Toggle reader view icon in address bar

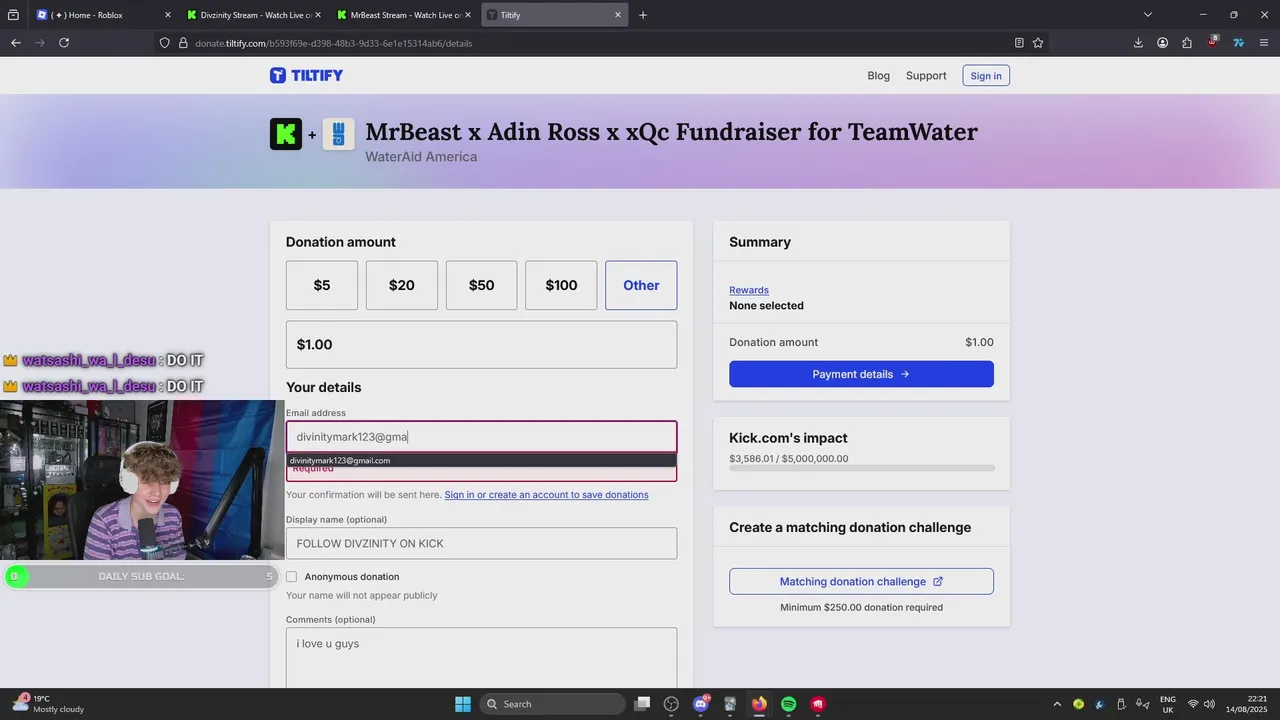(x=1019, y=43)
